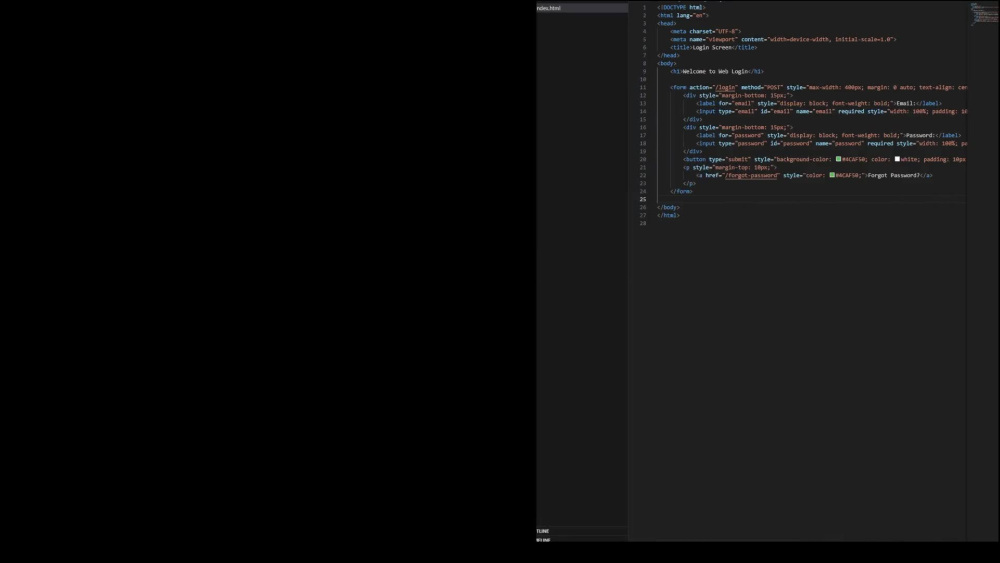Click the "viewport" meta name value
Screen dimensions: 1000x563
[x=721, y=40]
